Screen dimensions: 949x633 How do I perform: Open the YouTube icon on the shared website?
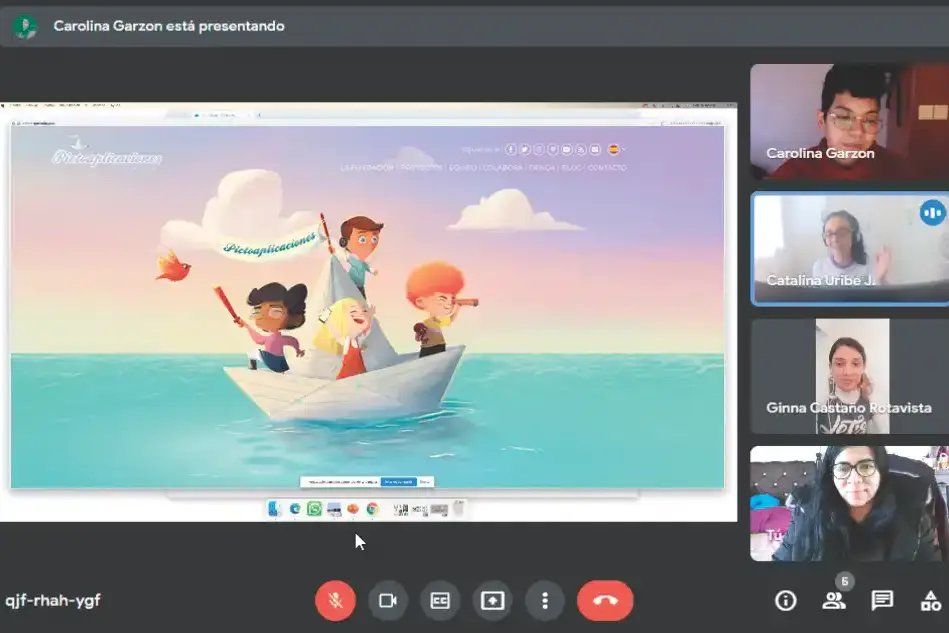tap(567, 149)
